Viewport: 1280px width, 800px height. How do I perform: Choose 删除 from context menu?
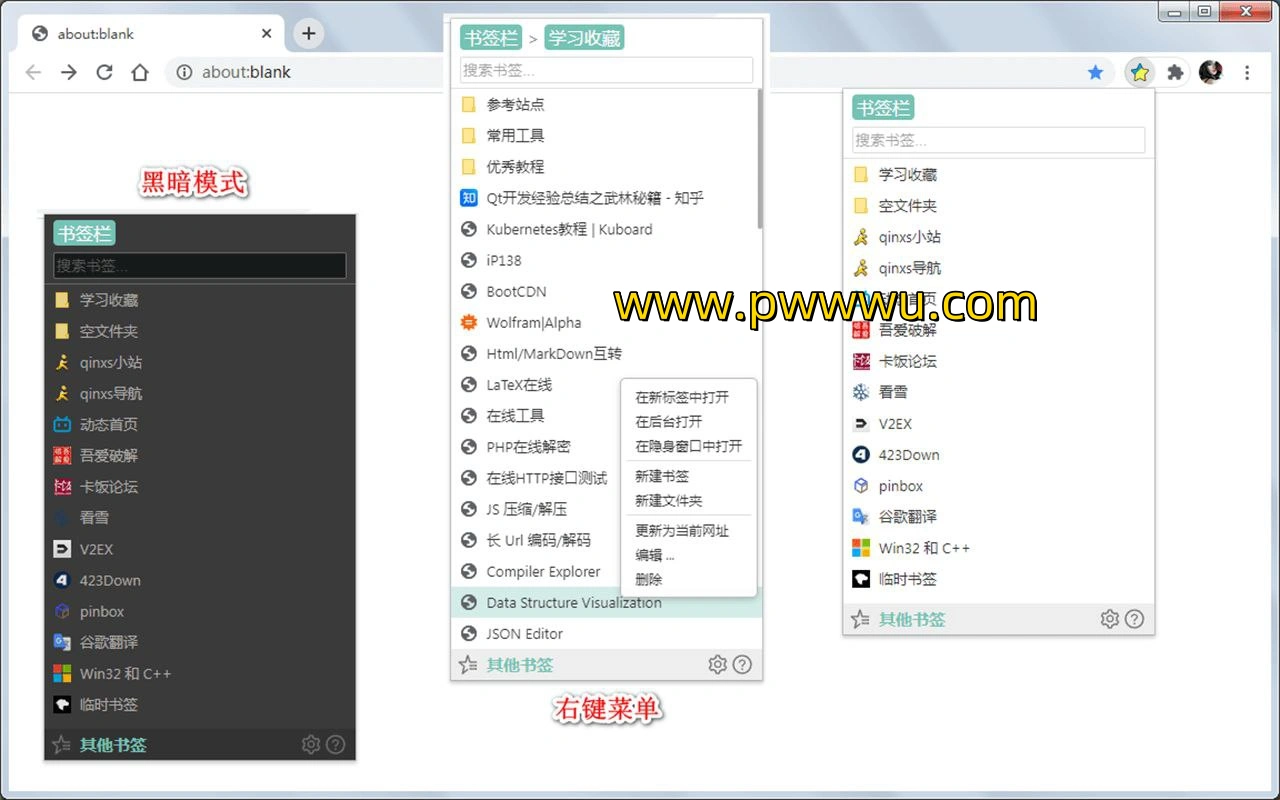pos(649,579)
